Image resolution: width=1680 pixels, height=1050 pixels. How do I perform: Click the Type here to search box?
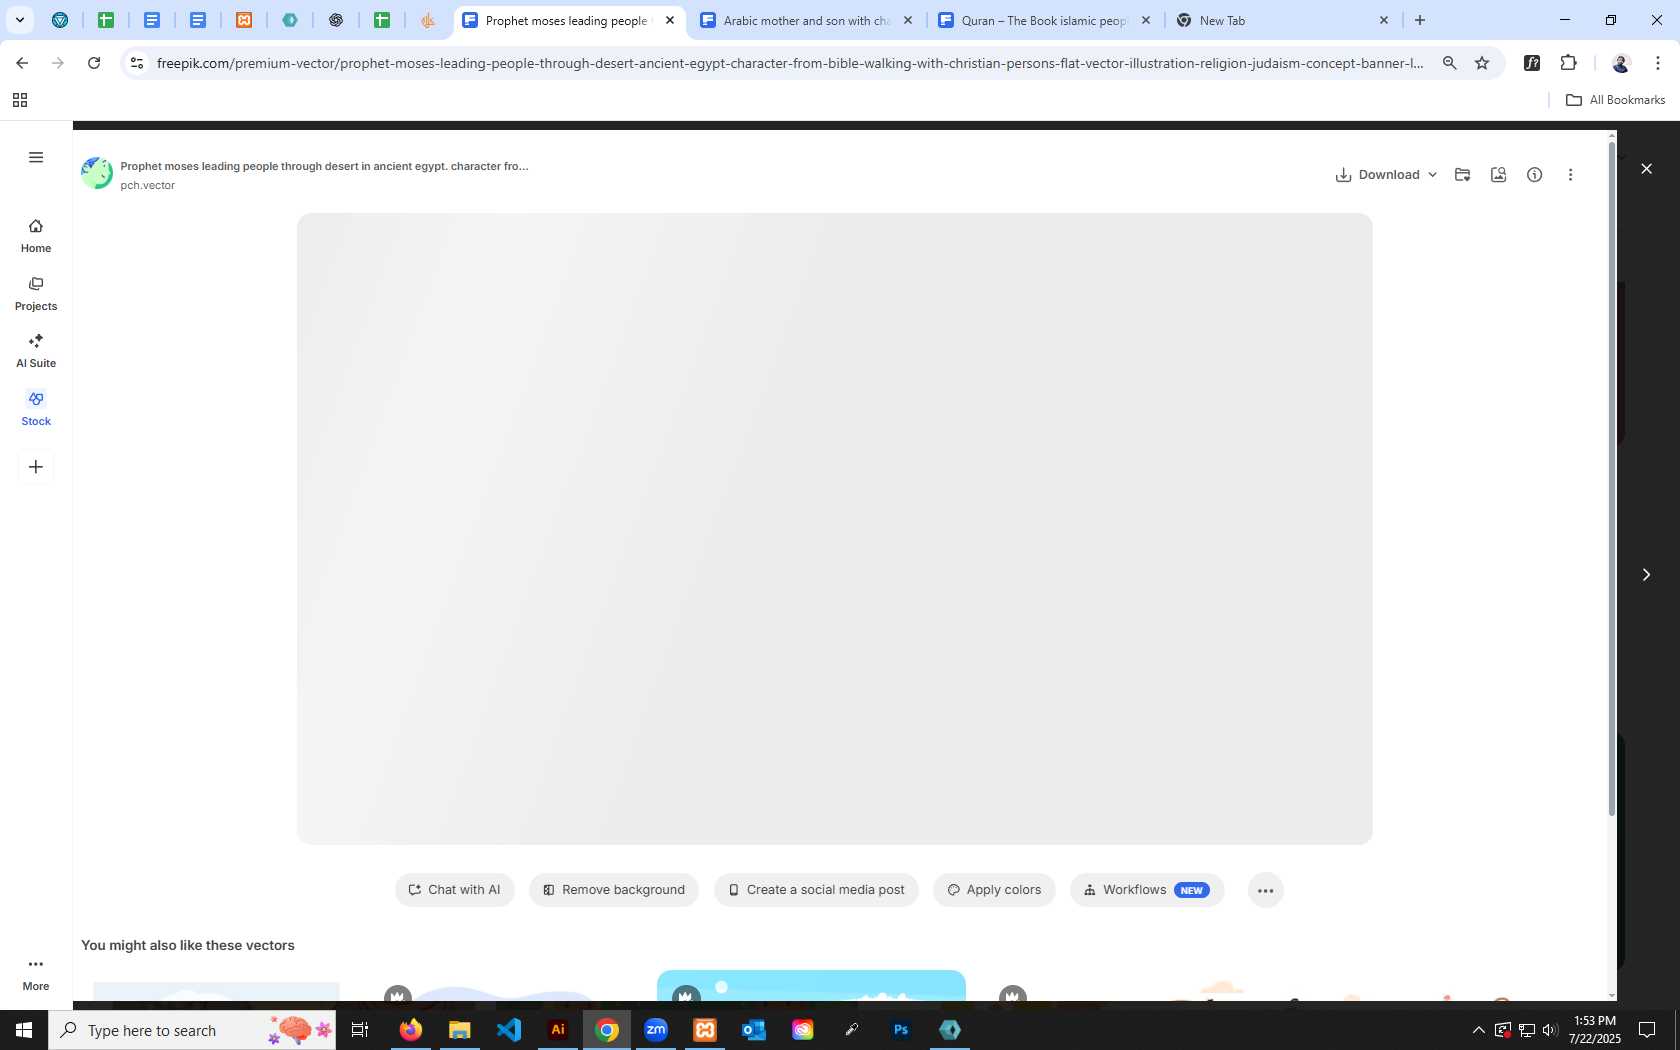click(192, 1030)
